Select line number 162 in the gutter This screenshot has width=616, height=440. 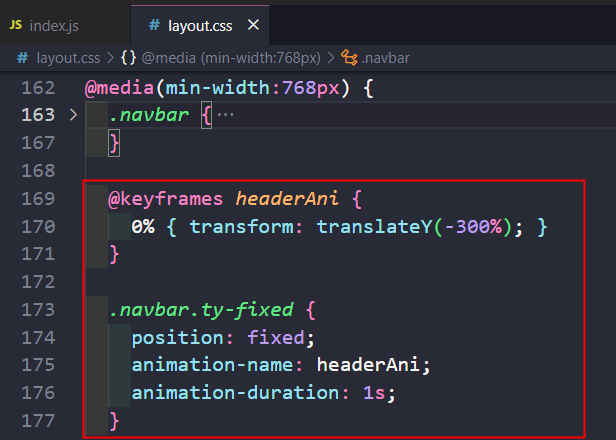[38, 88]
